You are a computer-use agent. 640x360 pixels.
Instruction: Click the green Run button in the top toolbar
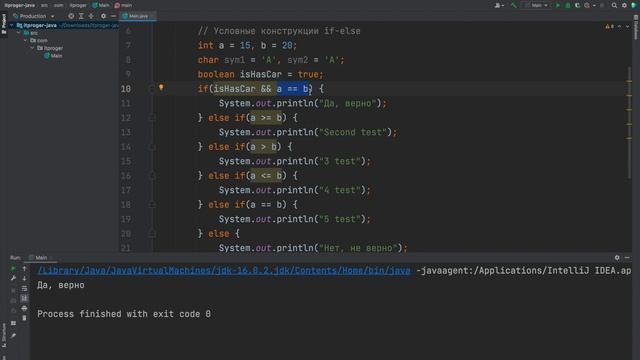(x=558, y=5)
